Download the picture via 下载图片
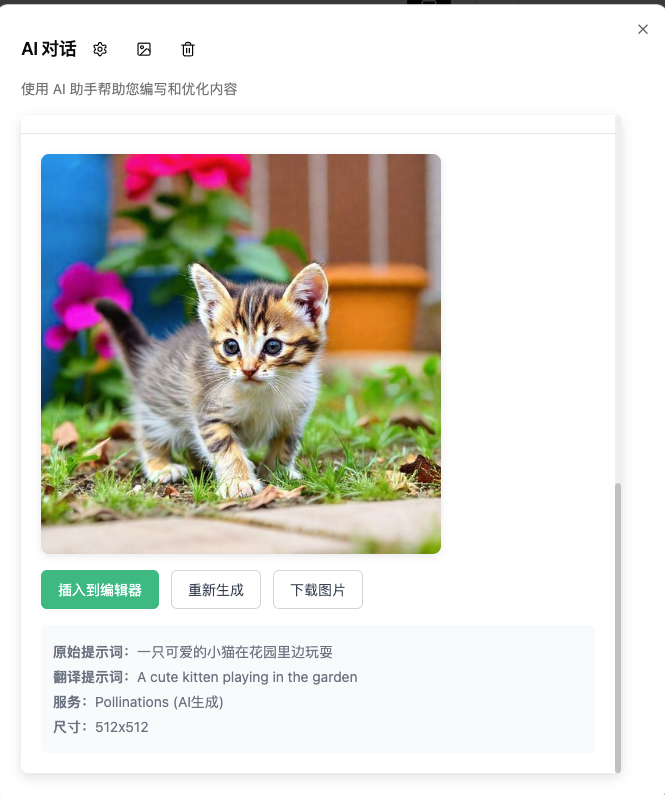665x795 pixels. tap(318, 590)
